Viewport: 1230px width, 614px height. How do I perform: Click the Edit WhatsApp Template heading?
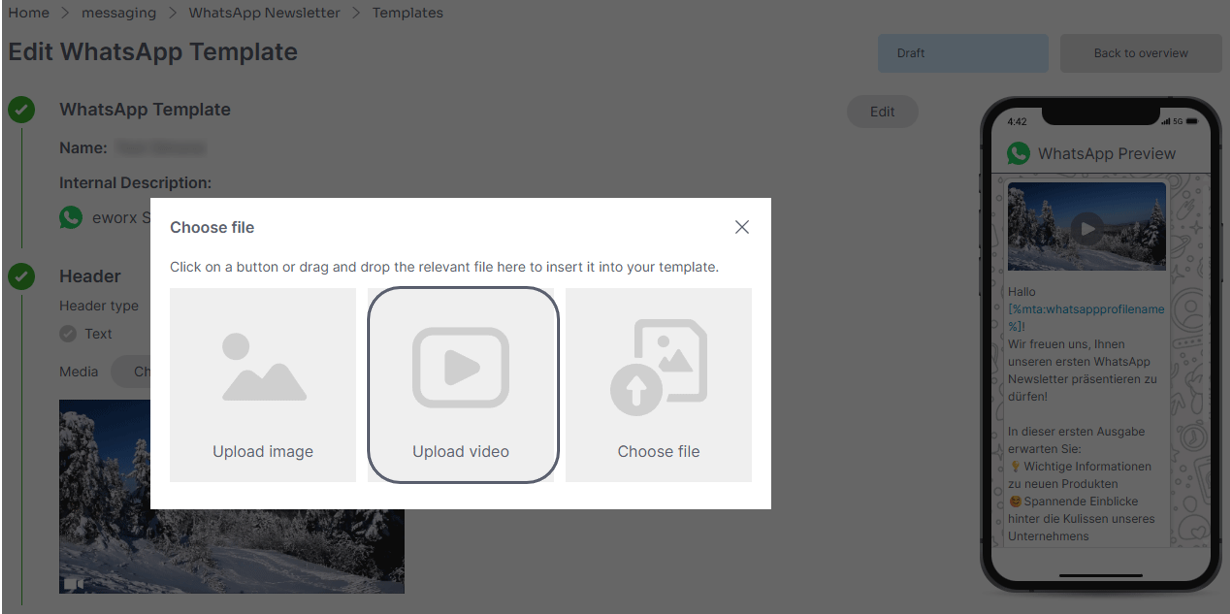pos(153,52)
